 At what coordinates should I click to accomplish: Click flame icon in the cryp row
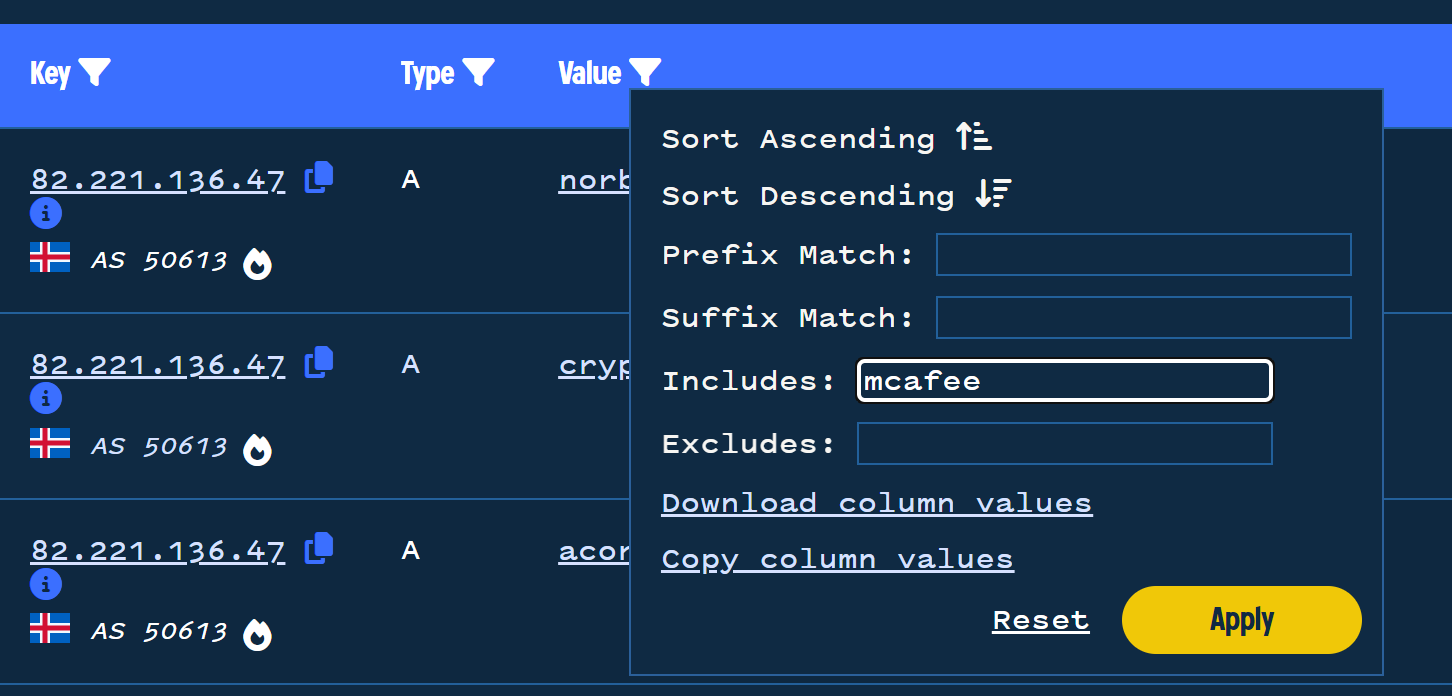click(x=258, y=449)
